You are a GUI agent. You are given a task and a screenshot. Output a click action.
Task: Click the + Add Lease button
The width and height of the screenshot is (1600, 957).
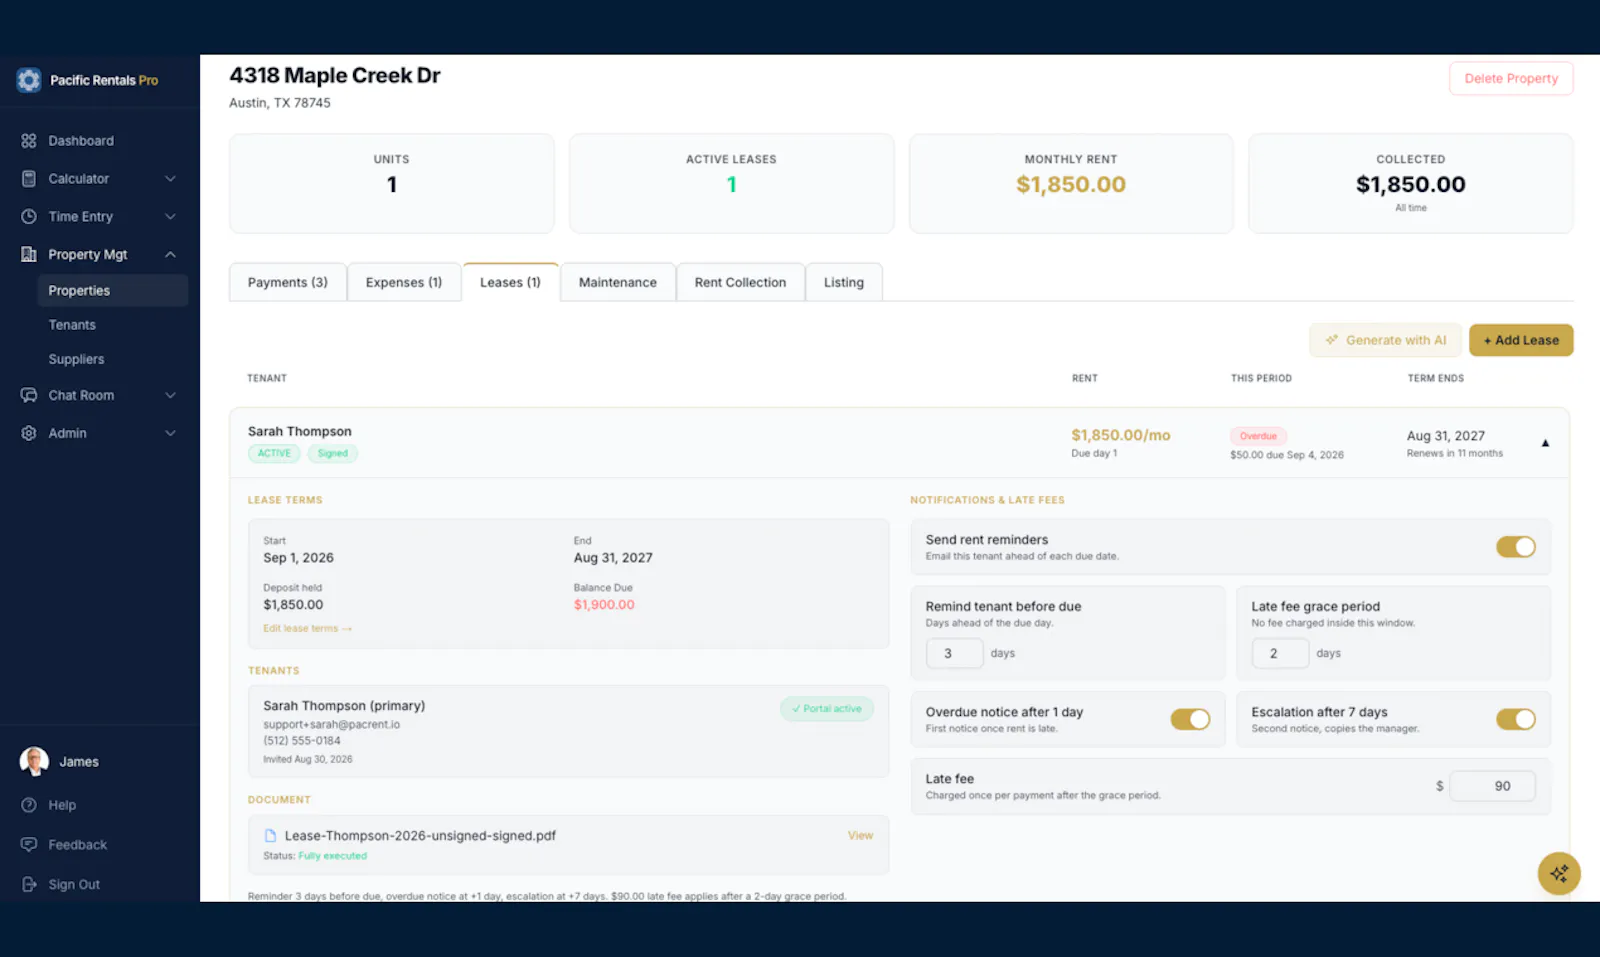(1521, 340)
